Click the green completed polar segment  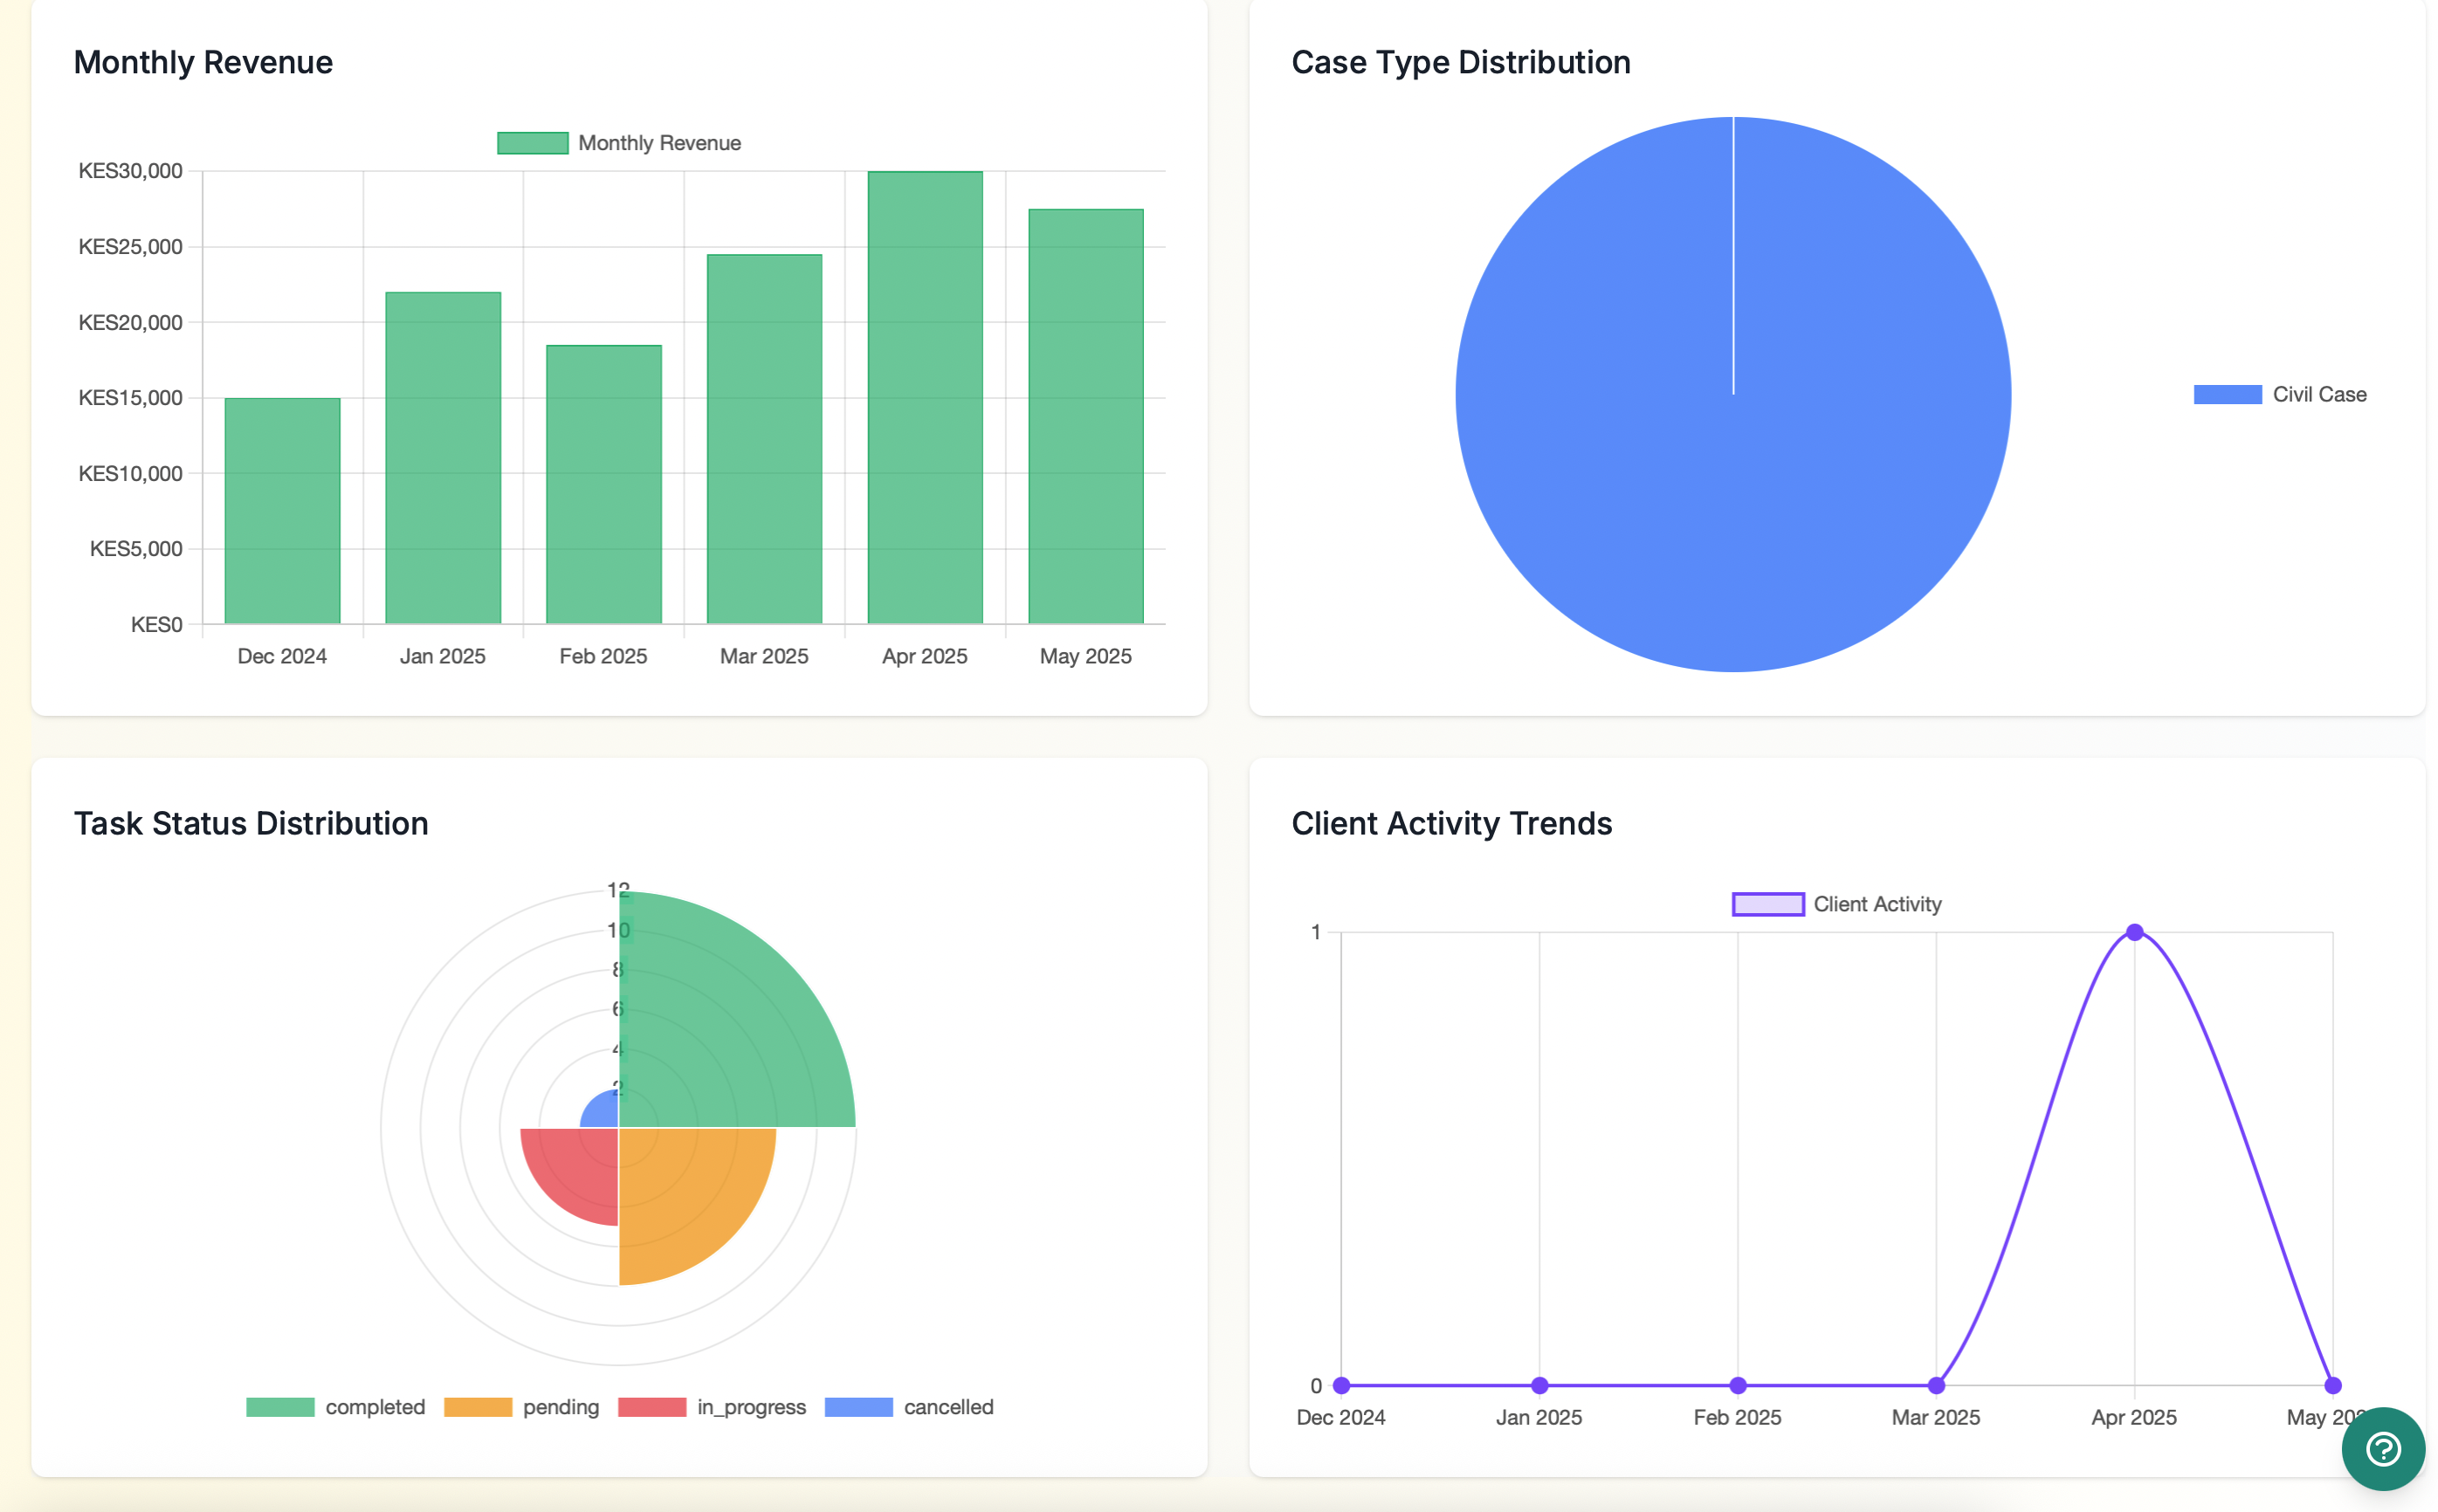(720, 1030)
